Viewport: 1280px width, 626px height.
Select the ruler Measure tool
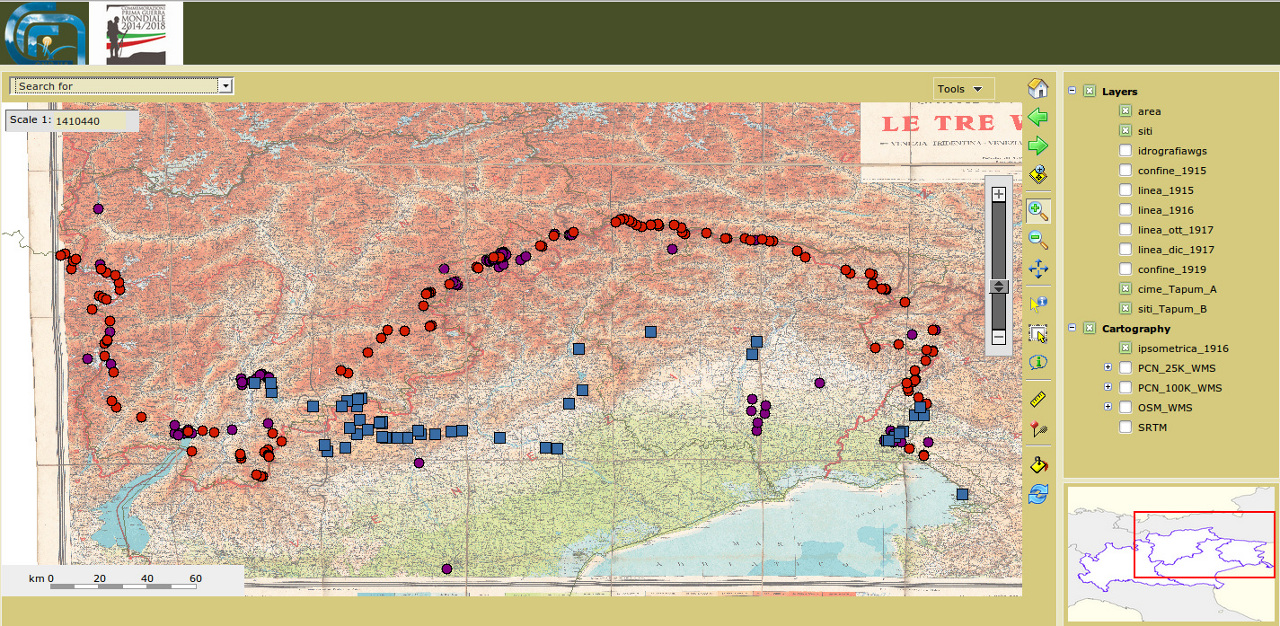[x=1038, y=399]
